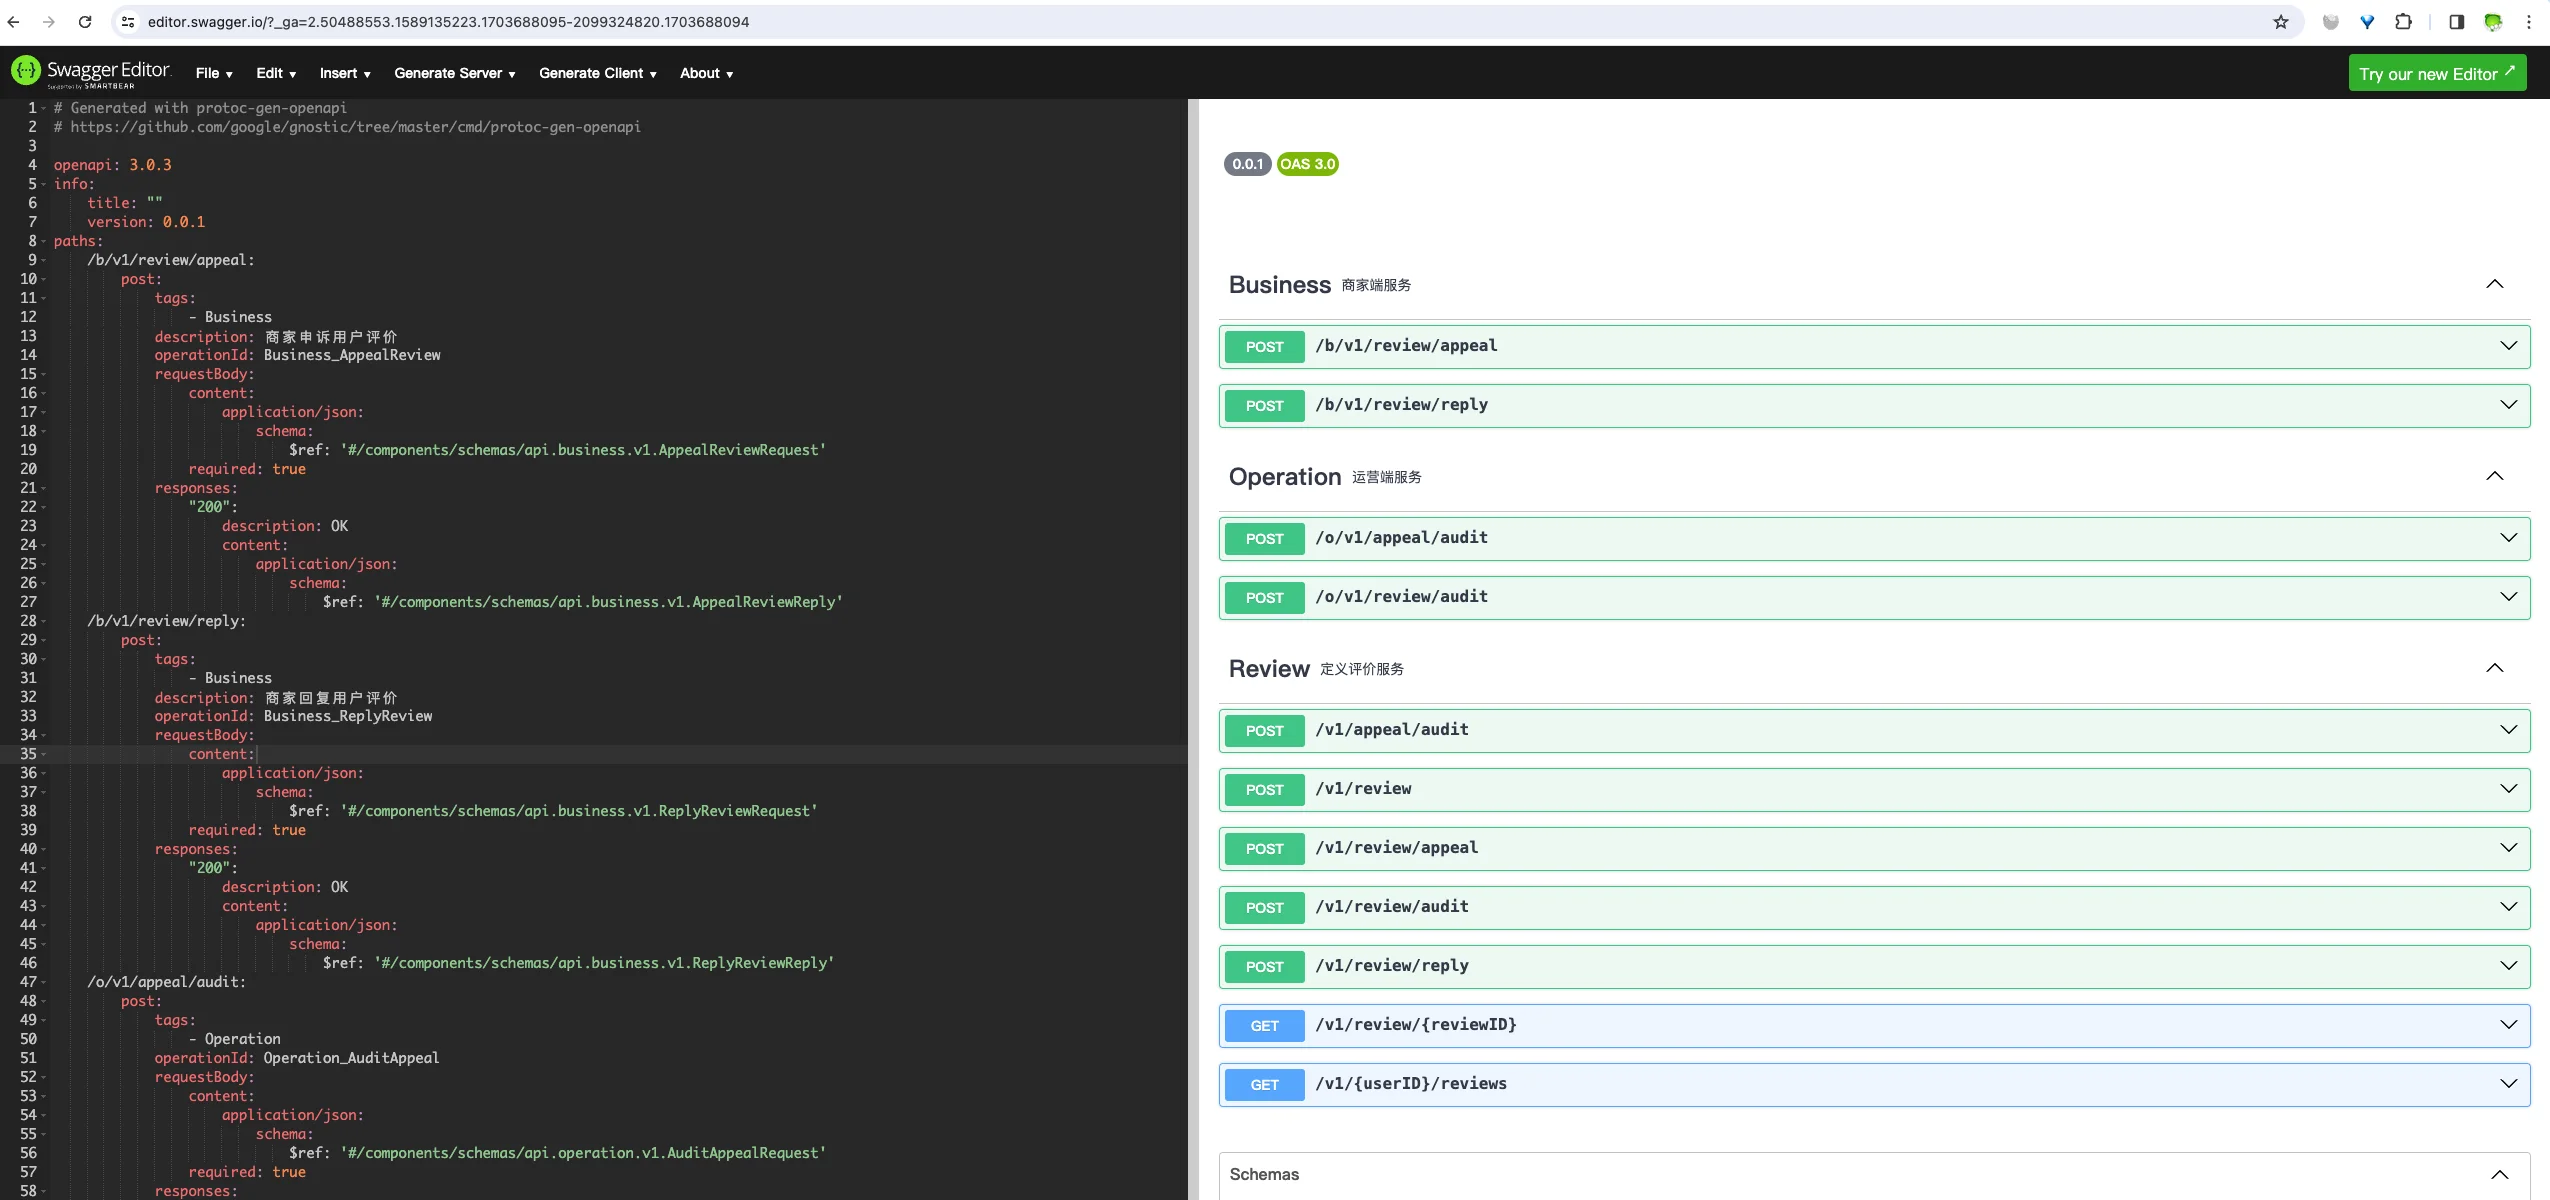Click the POST /v1/review/reply method badge
This screenshot has width=2550, height=1200.
tap(1264, 967)
